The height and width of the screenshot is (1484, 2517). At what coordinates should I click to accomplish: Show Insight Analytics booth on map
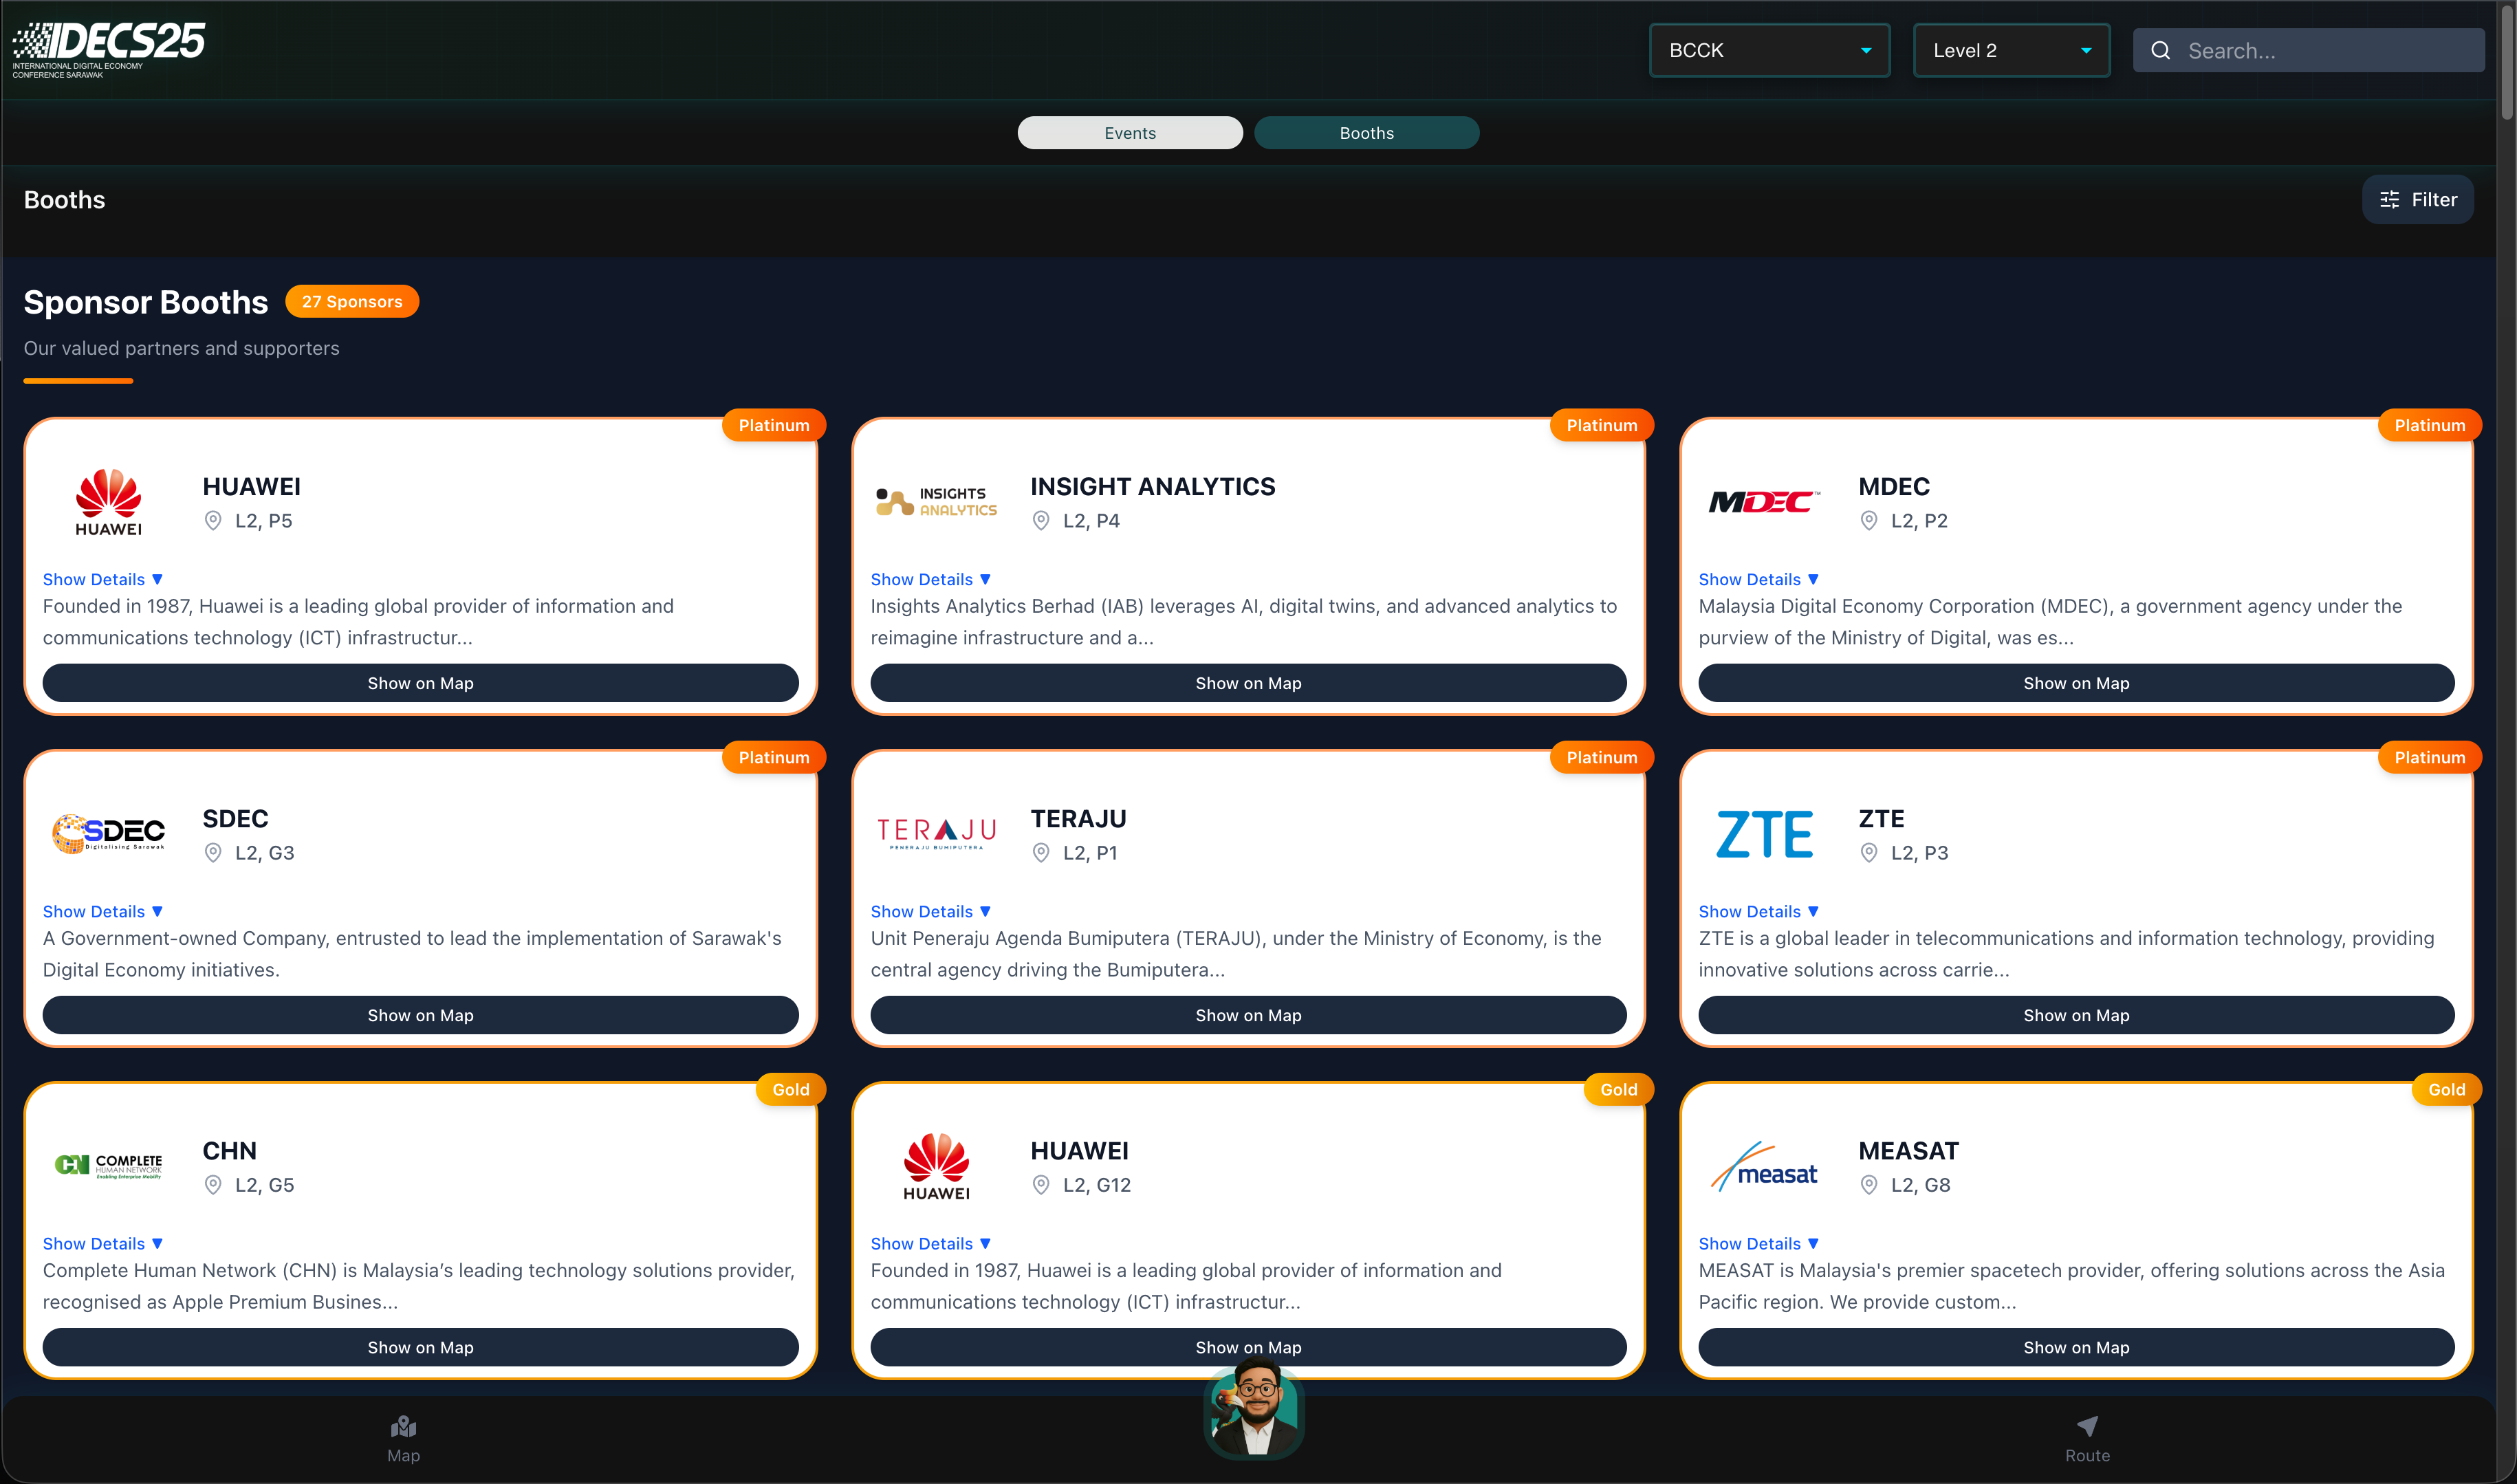1248,683
